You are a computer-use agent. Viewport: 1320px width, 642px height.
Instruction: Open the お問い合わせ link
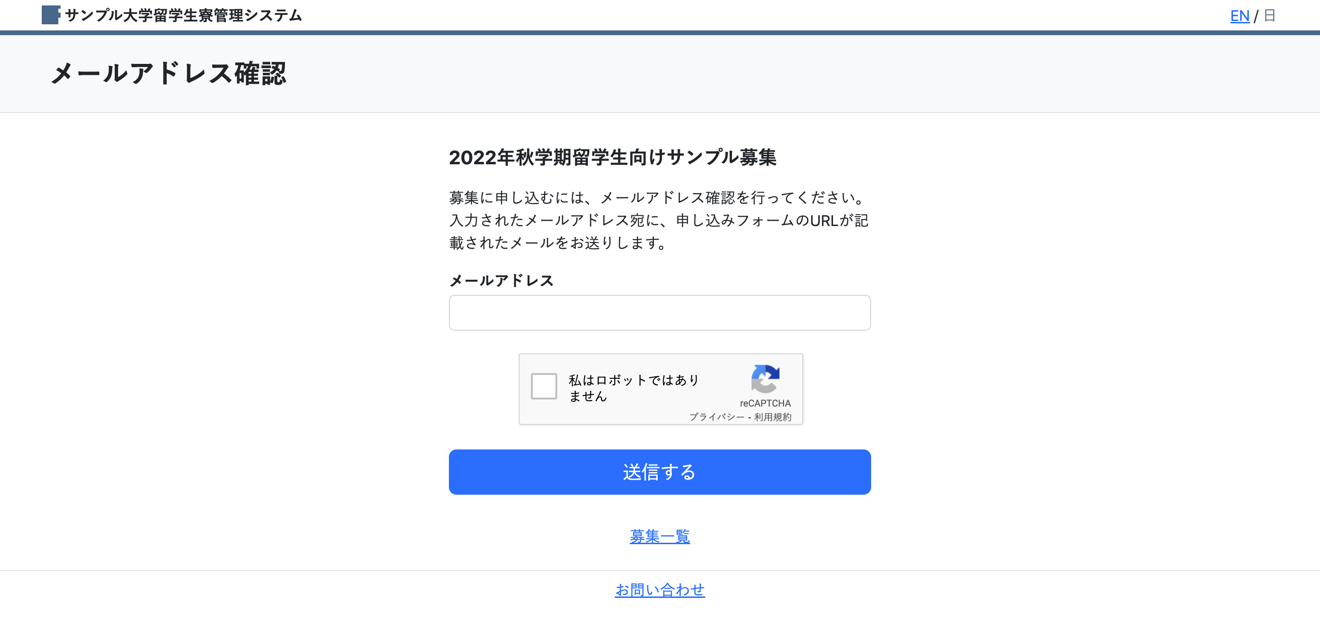tap(659, 590)
